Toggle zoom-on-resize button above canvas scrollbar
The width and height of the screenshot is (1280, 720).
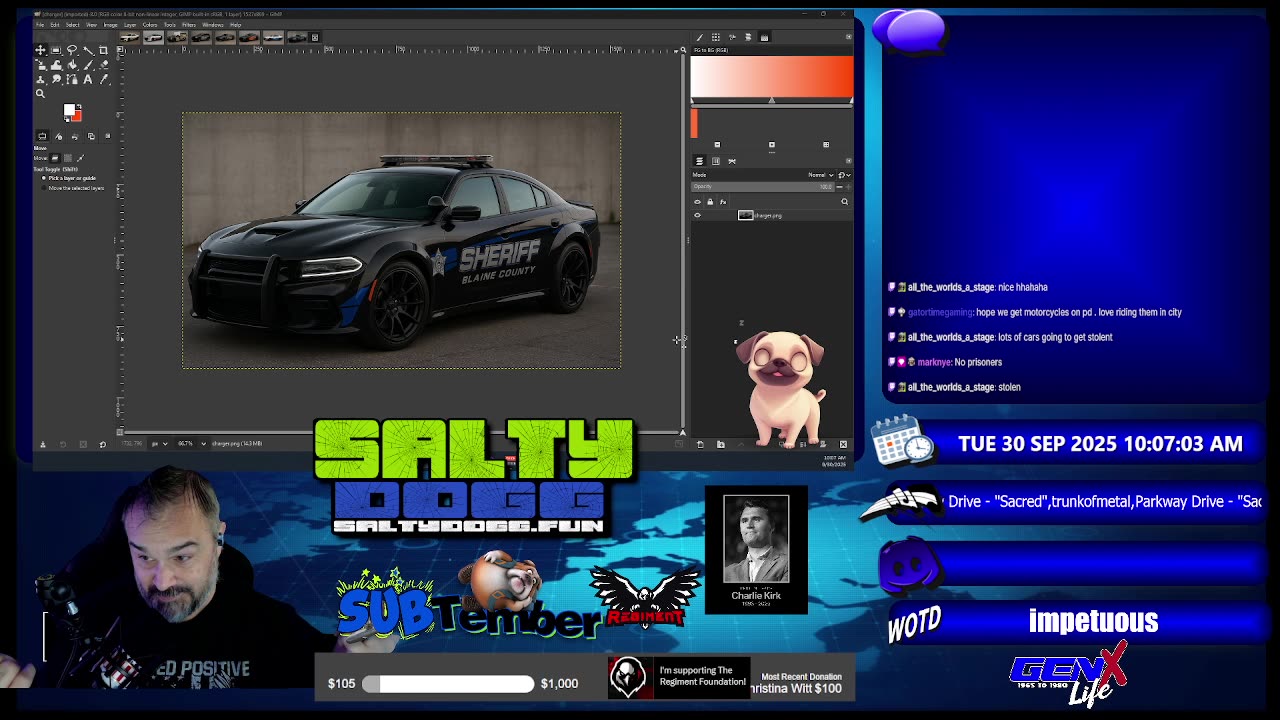click(x=682, y=49)
